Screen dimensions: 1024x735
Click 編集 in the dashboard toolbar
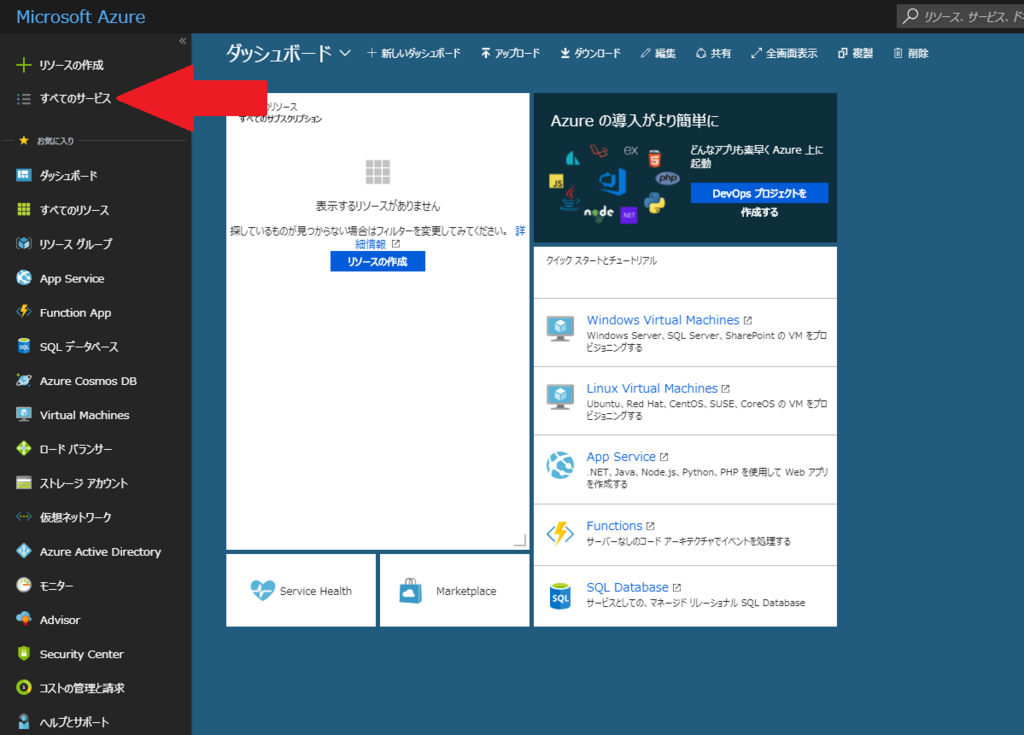click(x=658, y=53)
